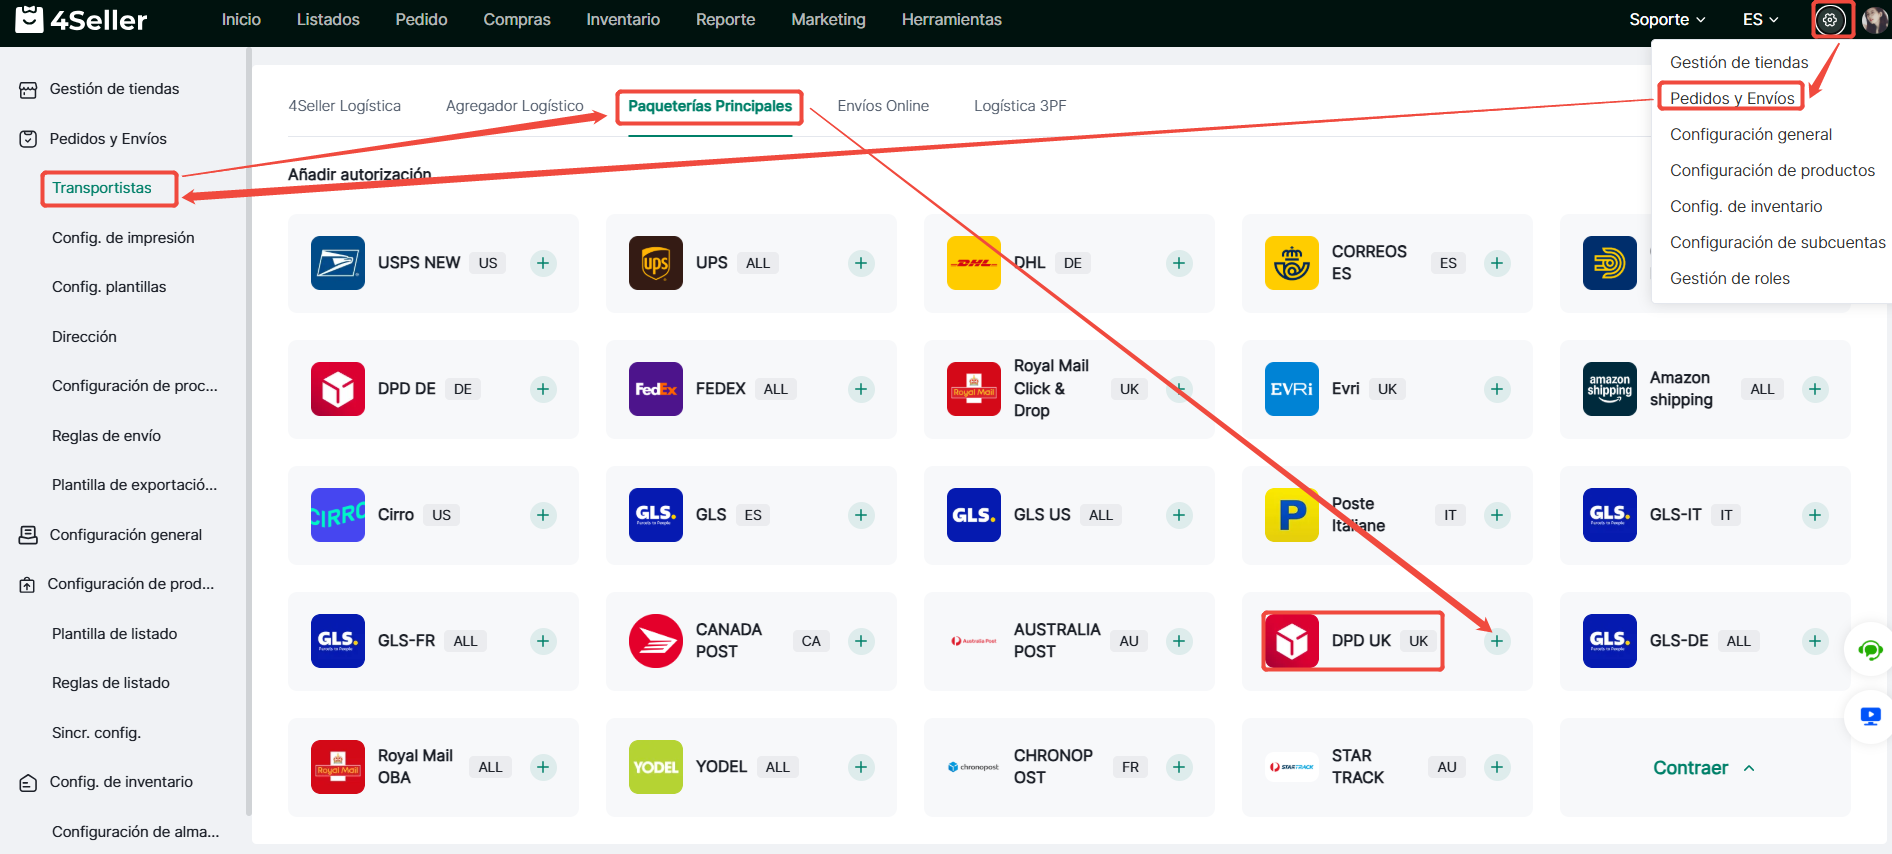Open Marketing in top navigation
This screenshot has height=854, width=1892.
(x=828, y=20)
